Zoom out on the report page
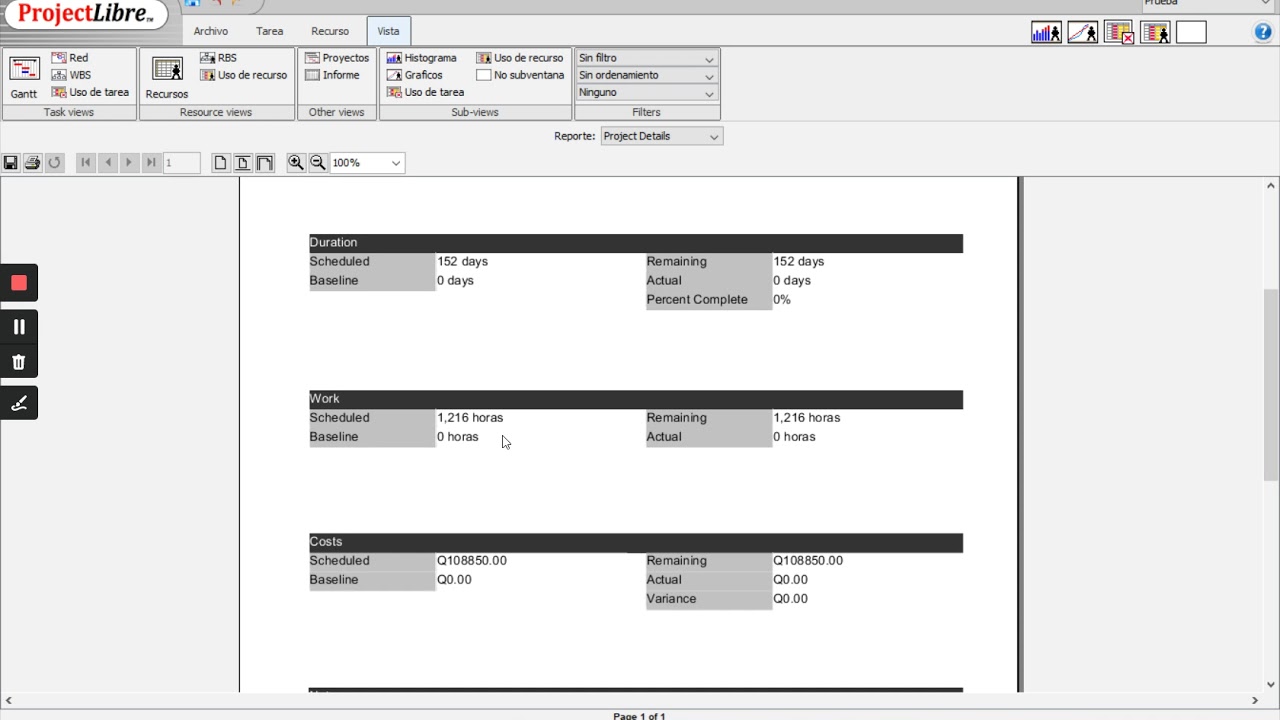The width and height of the screenshot is (1280, 720). pyautogui.click(x=317, y=162)
